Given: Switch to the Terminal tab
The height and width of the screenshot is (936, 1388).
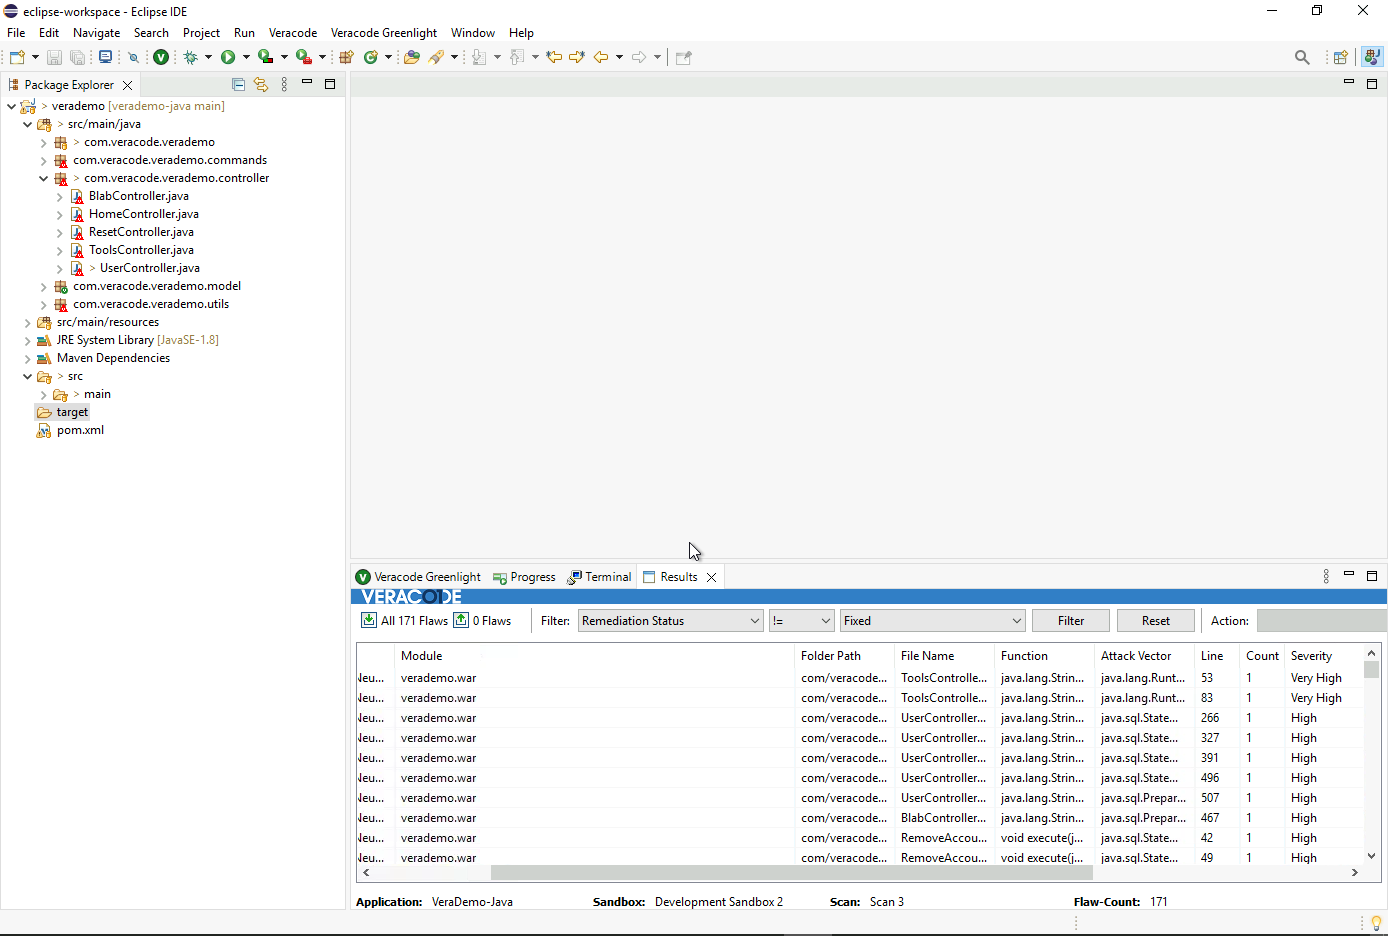Looking at the screenshot, I should point(599,577).
